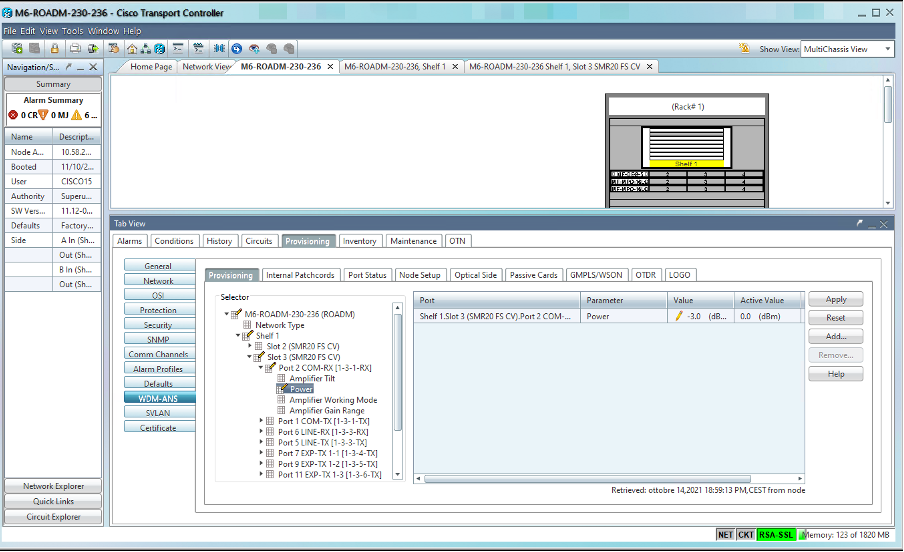Click the RSA-SSL status indicator
The image size is (904, 552).
(x=776, y=535)
